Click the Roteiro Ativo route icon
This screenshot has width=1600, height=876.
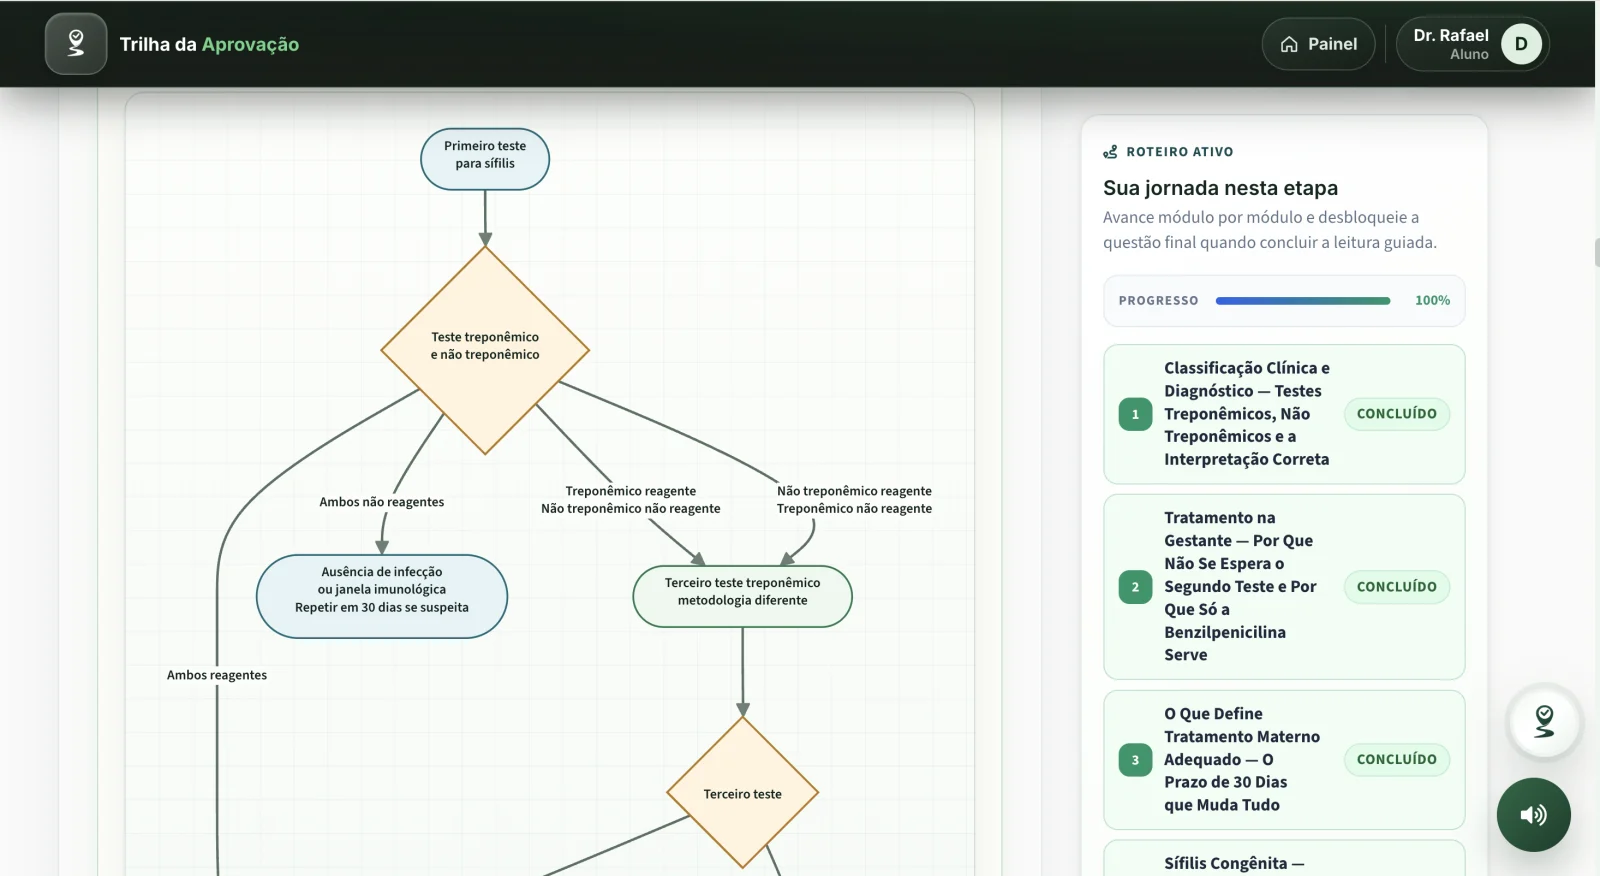tap(1110, 152)
